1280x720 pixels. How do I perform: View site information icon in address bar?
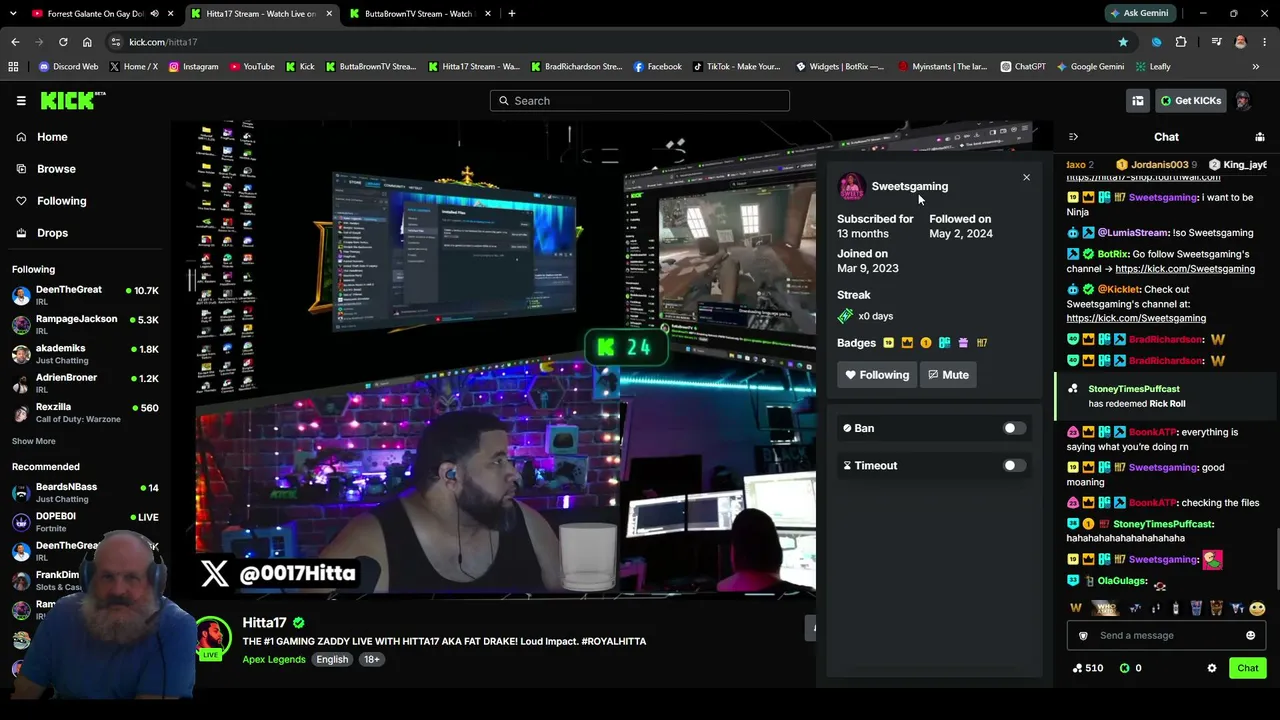[x=116, y=42]
